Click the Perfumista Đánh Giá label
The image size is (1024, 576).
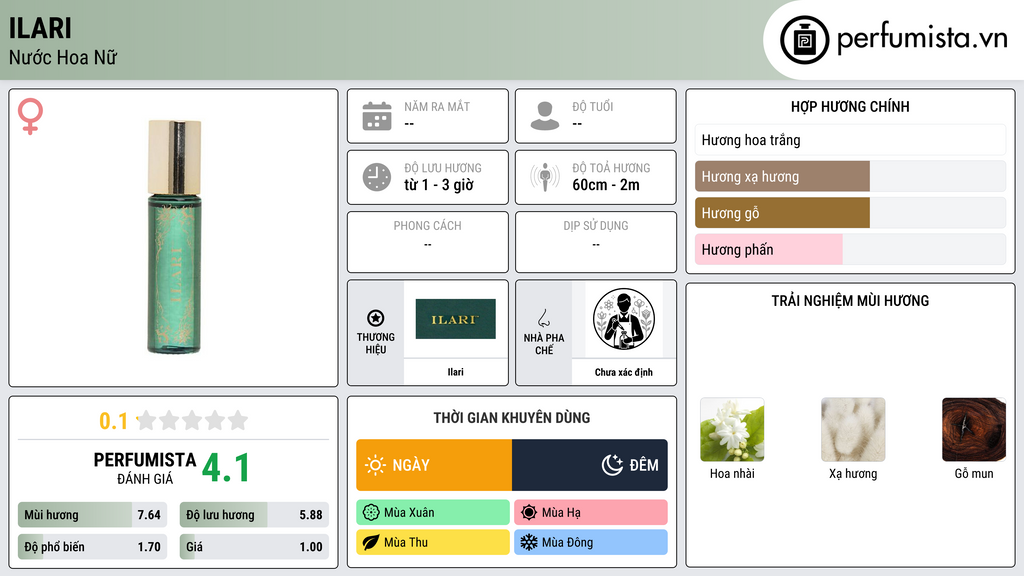coord(145,468)
